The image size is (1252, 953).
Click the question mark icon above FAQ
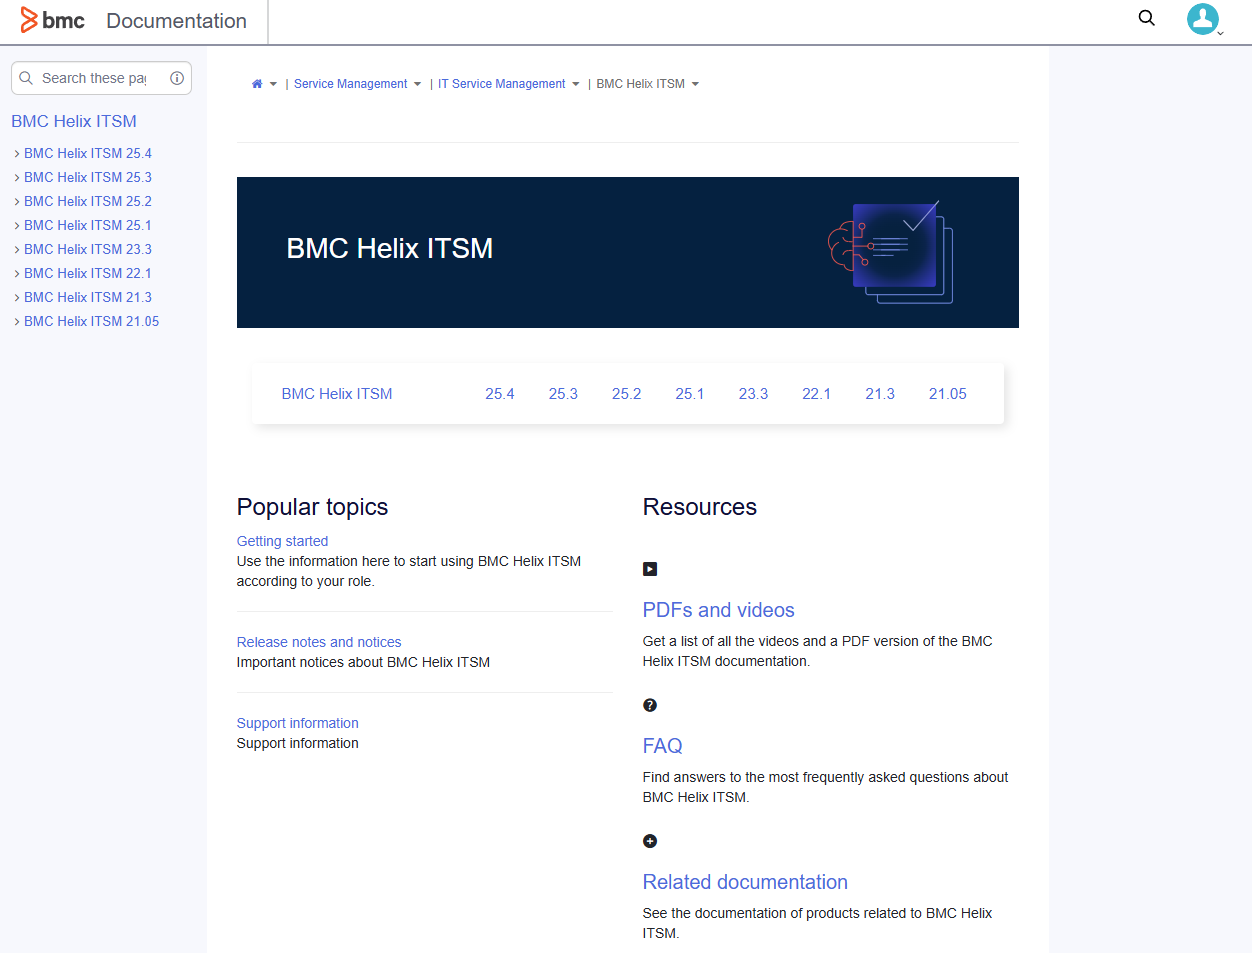tap(650, 704)
